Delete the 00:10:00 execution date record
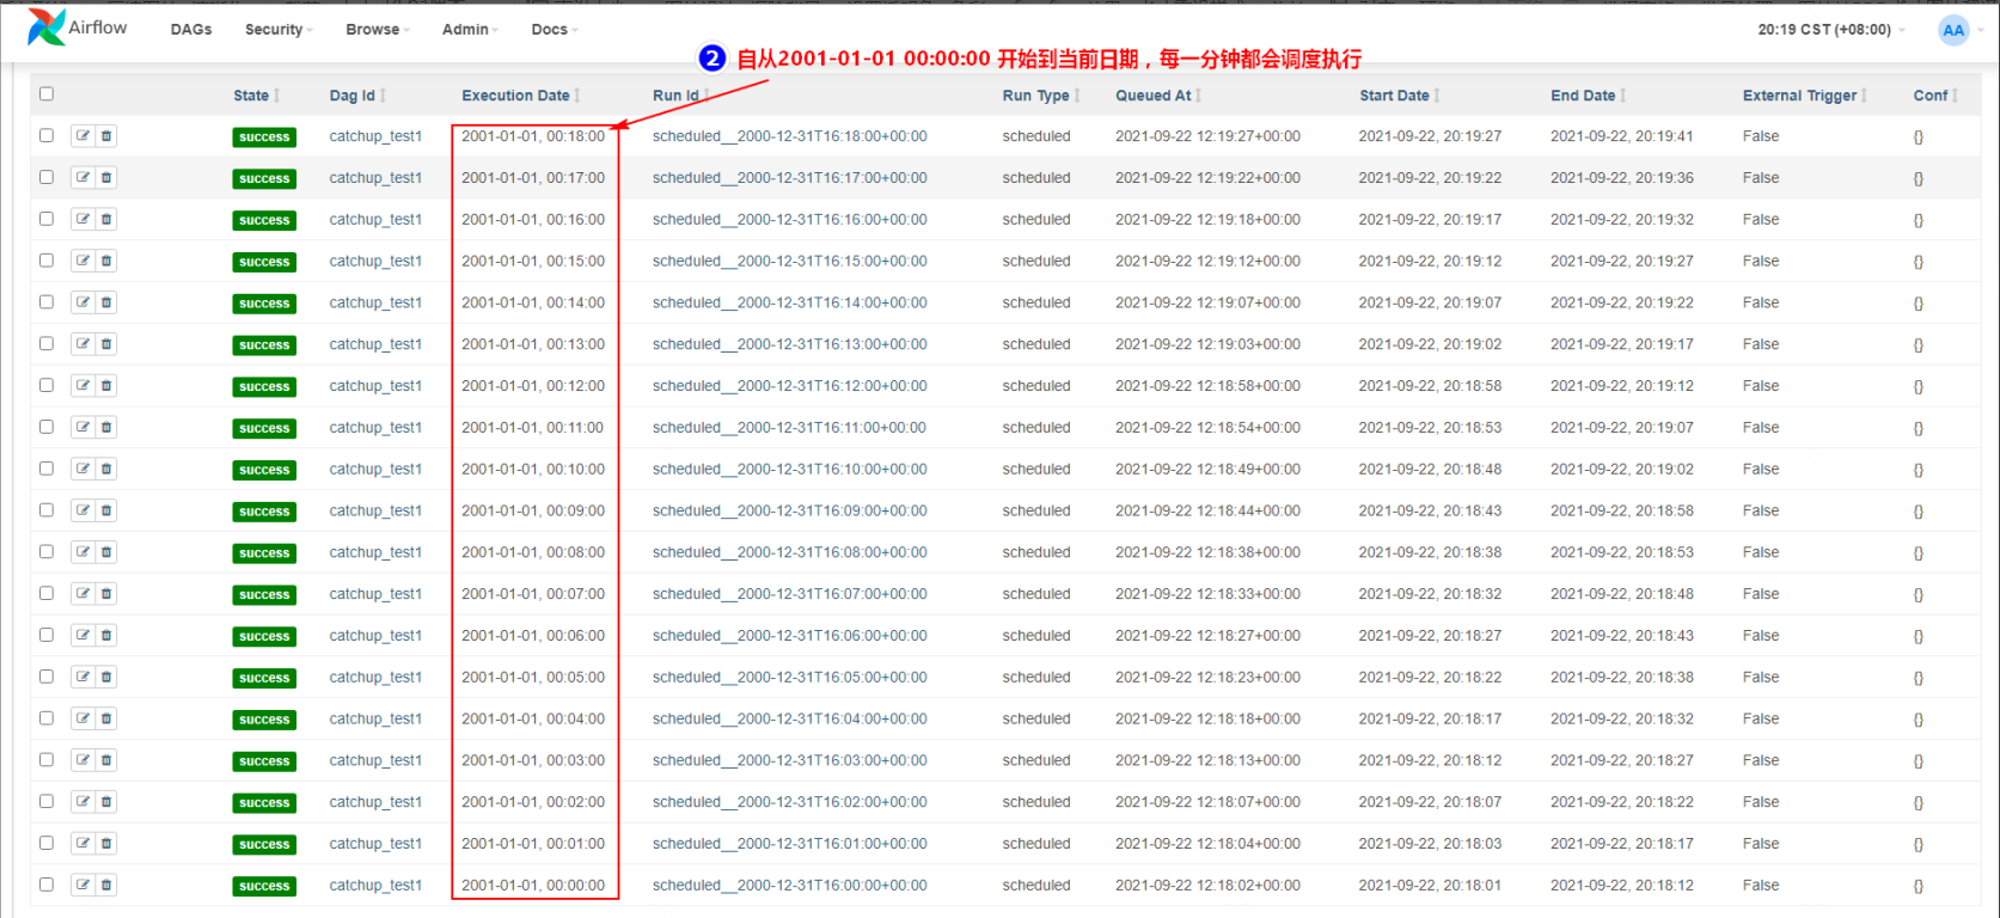 coord(106,469)
